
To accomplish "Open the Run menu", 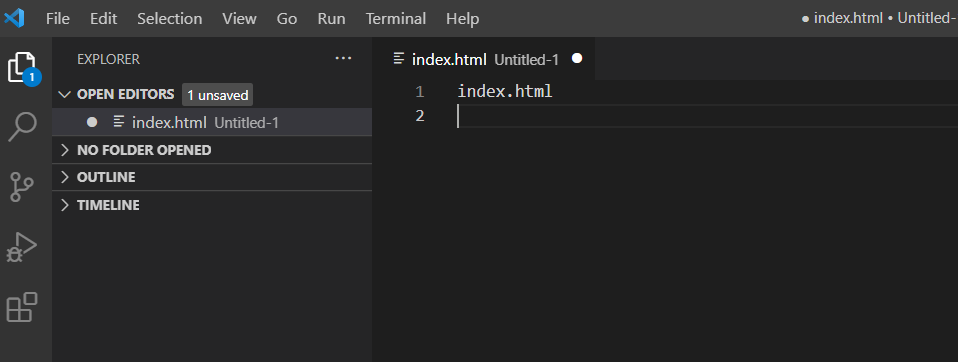I will [331, 18].
